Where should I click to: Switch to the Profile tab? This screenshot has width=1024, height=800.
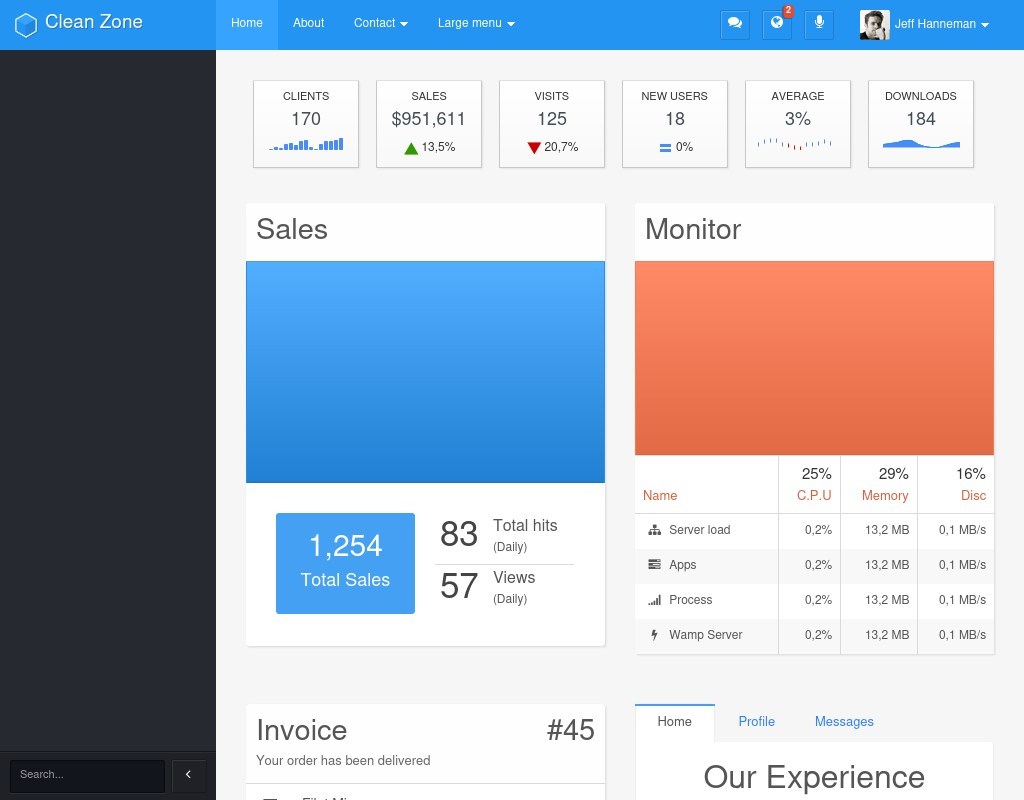pyautogui.click(x=756, y=722)
